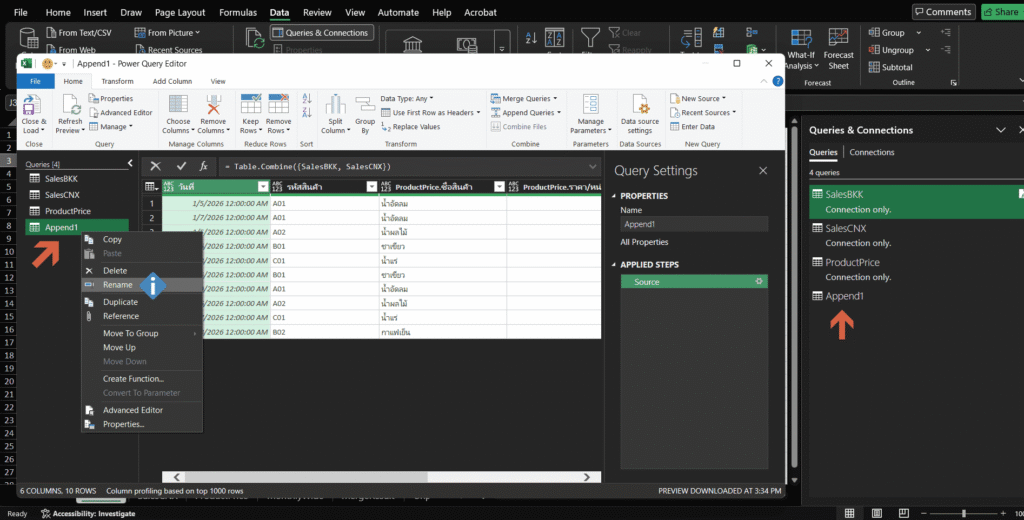
Task: Open Move To Group submenu
Action: [x=142, y=333]
